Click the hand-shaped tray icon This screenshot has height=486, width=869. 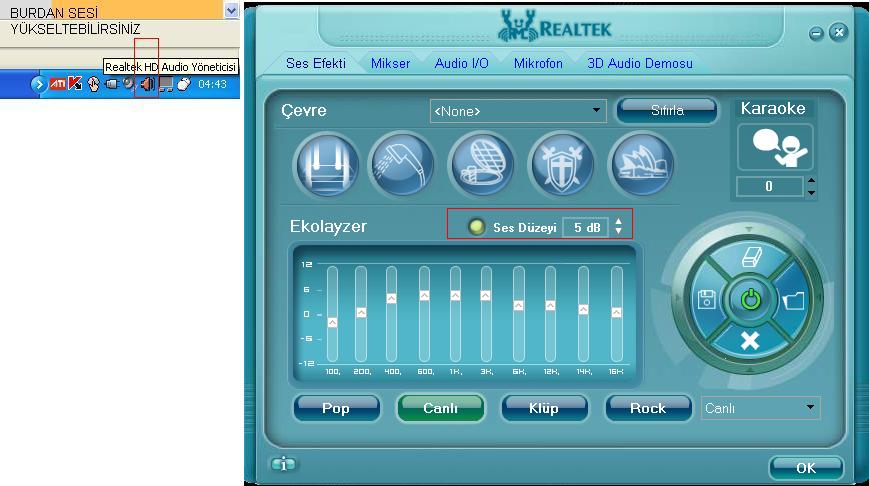click(x=94, y=84)
